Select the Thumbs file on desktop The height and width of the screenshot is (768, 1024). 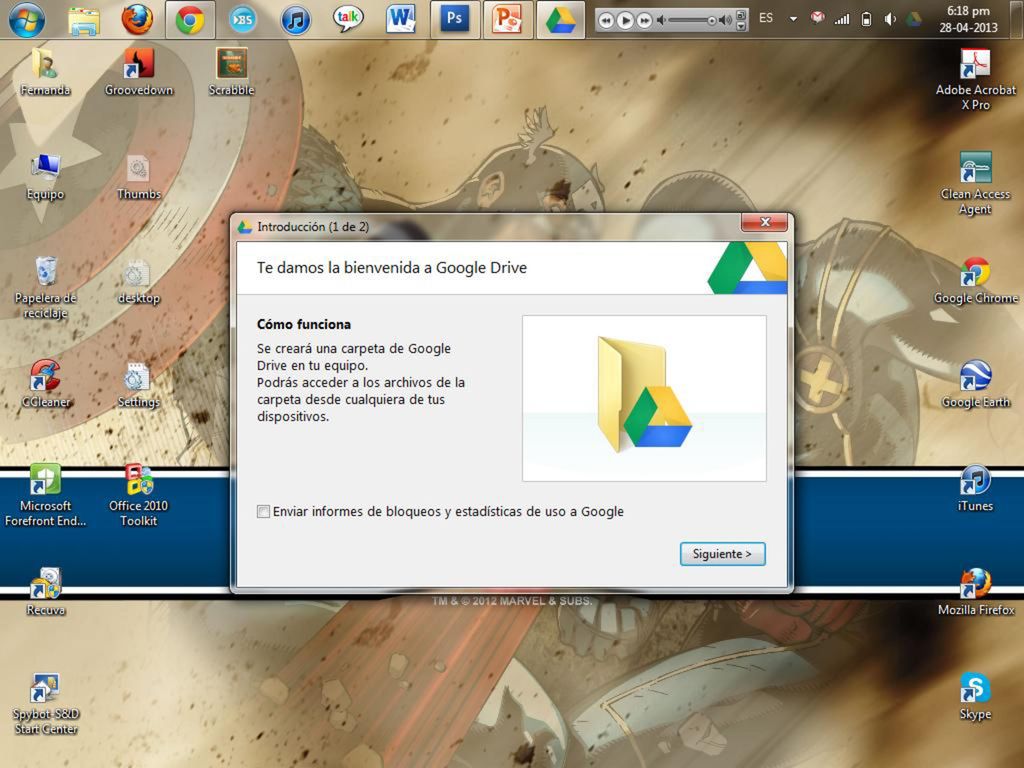pyautogui.click(x=138, y=177)
